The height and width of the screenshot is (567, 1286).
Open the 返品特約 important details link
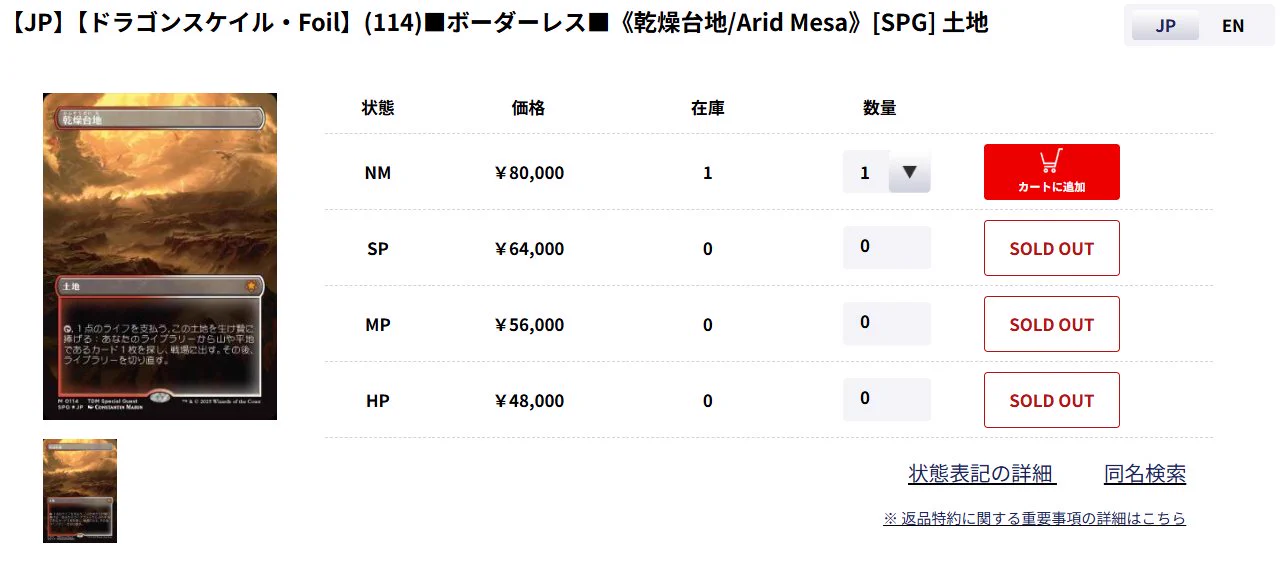pyautogui.click(x=1034, y=518)
